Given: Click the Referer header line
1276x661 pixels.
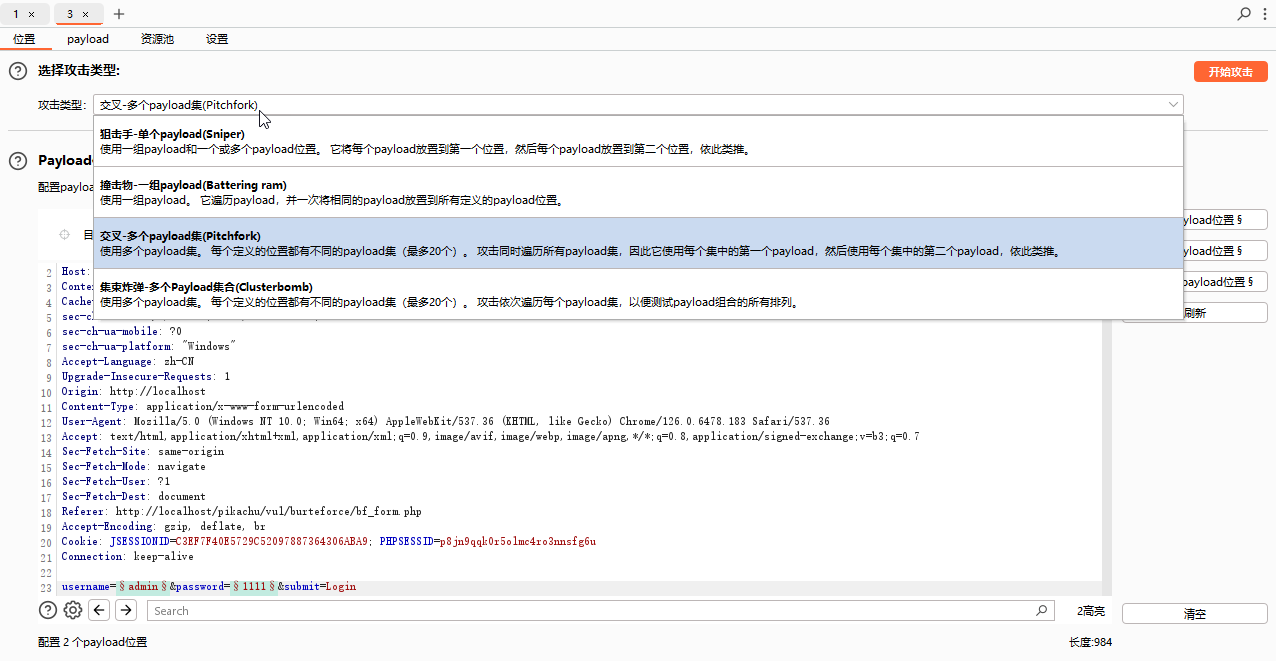Looking at the screenshot, I should [242, 511].
